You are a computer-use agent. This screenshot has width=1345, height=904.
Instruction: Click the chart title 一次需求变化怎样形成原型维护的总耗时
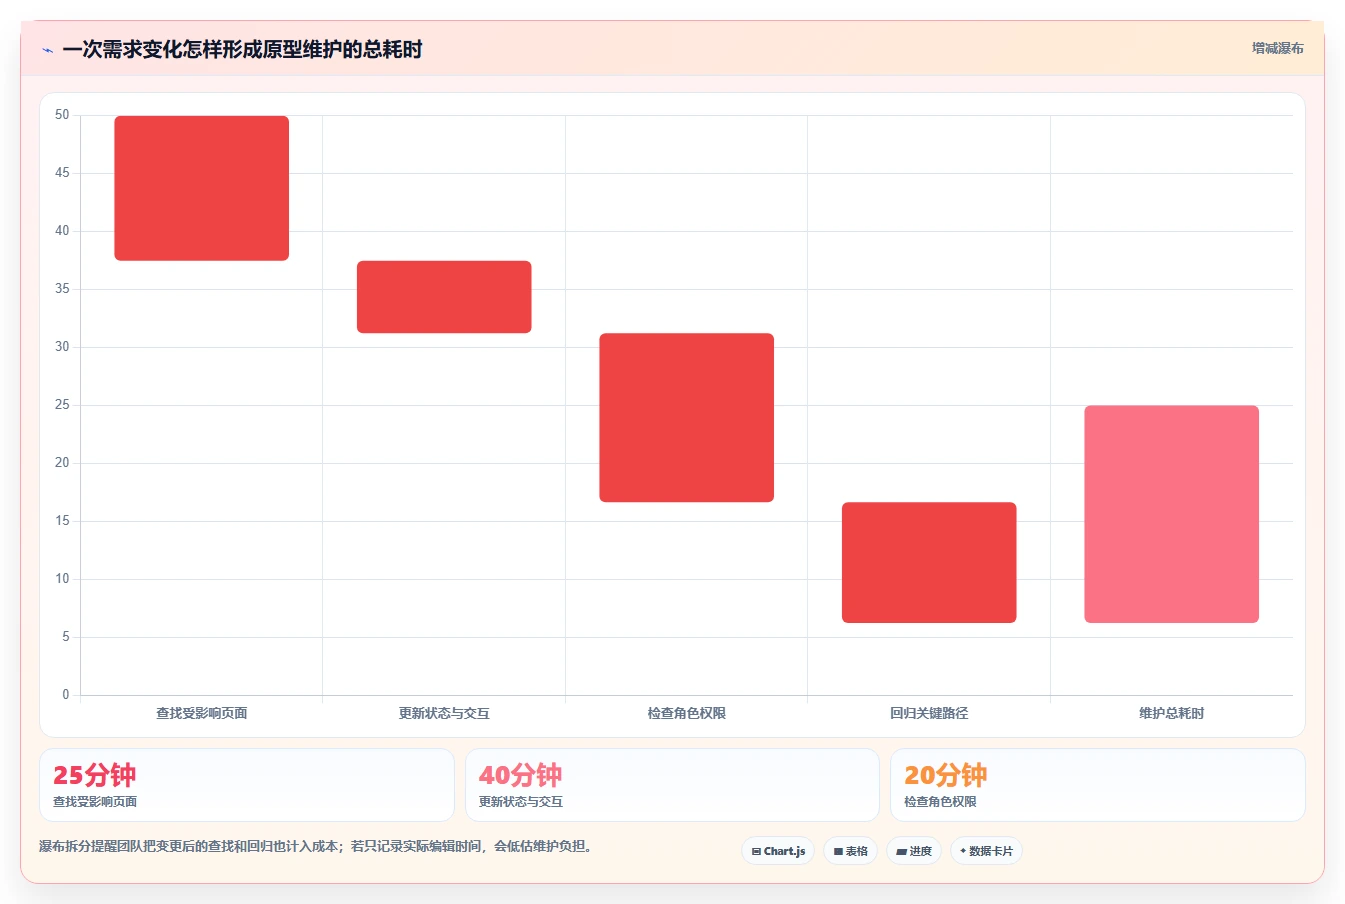[242, 49]
